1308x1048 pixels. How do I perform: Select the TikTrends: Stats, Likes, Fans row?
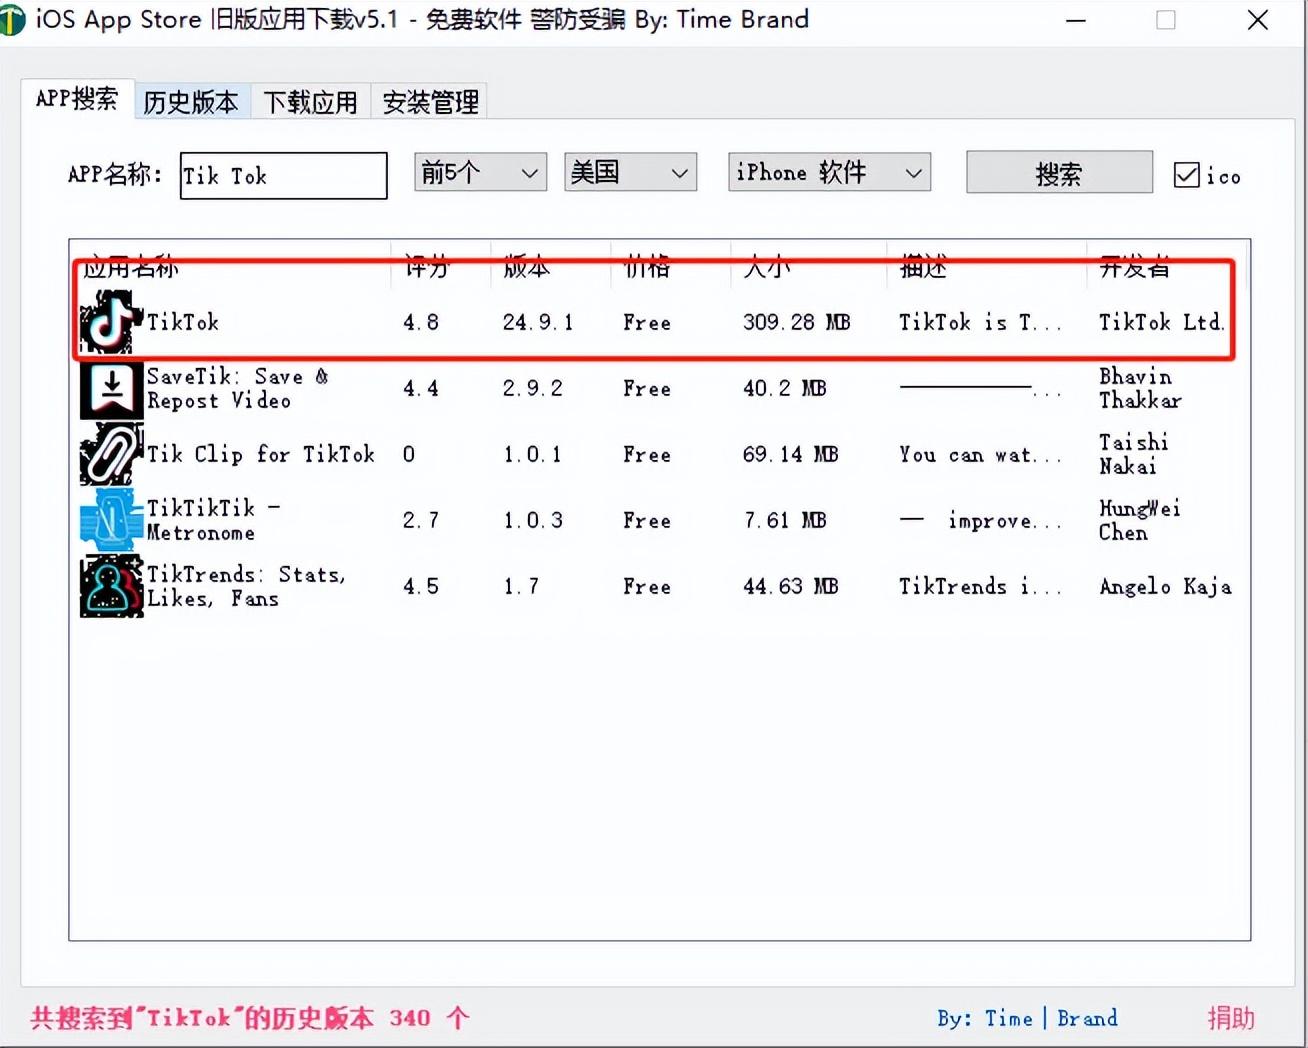[x=660, y=586]
